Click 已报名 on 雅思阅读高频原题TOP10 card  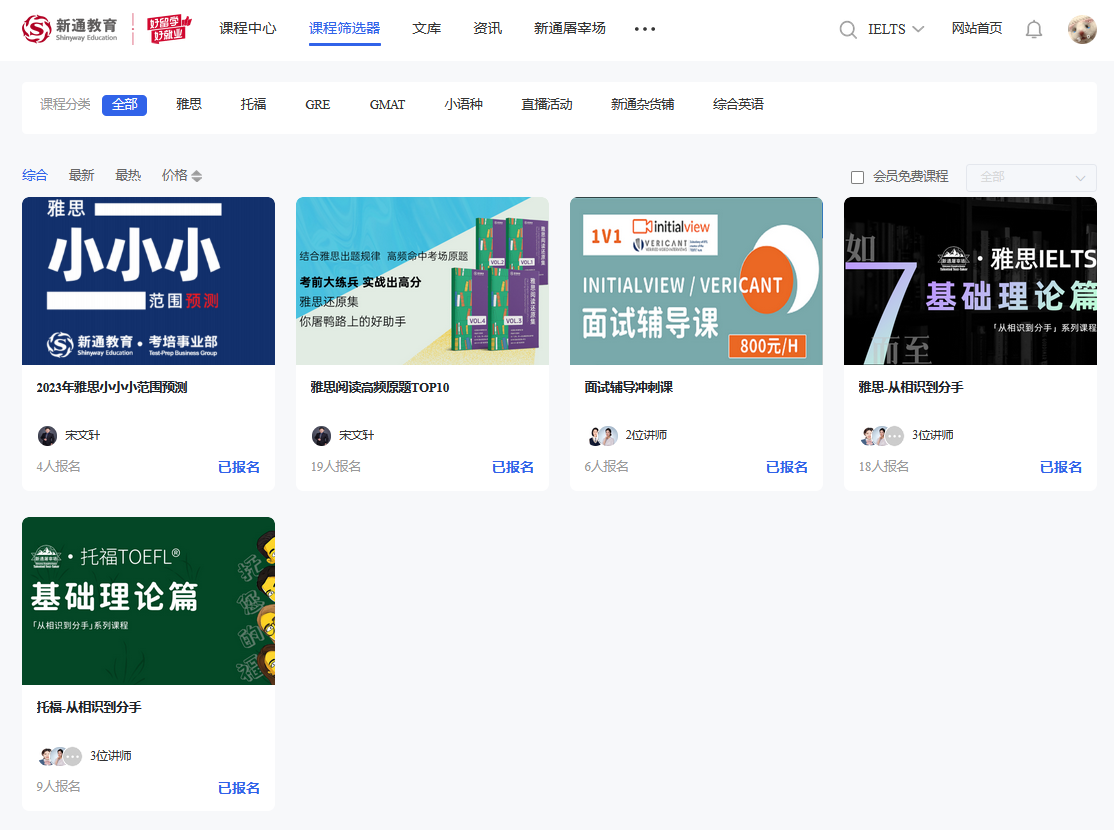513,467
